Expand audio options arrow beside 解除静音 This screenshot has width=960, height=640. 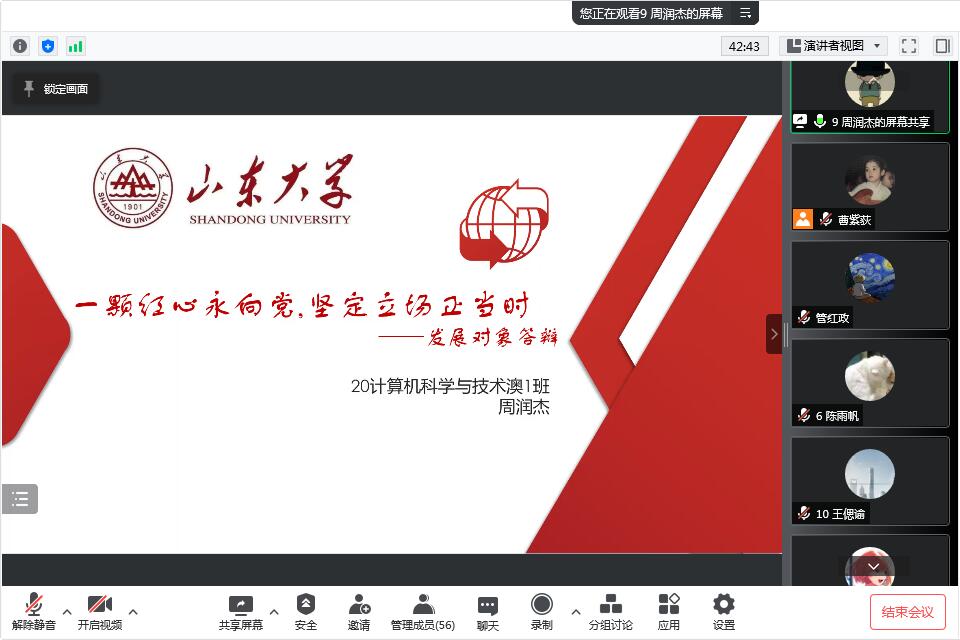[x=67, y=612]
